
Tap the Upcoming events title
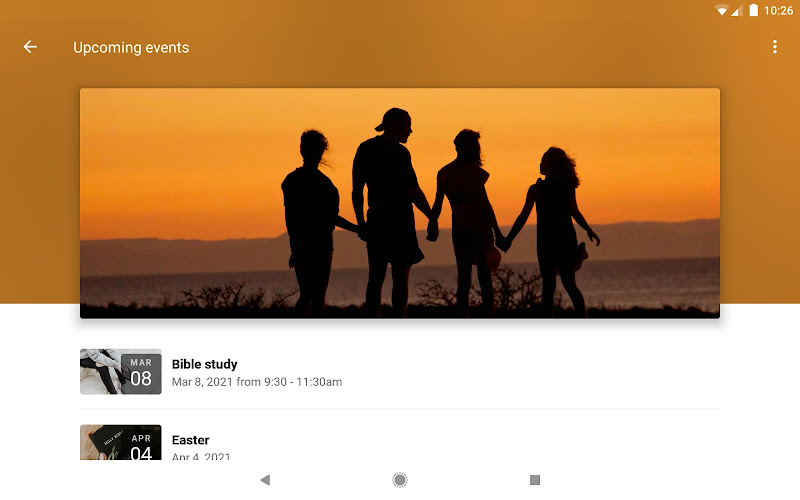131,47
